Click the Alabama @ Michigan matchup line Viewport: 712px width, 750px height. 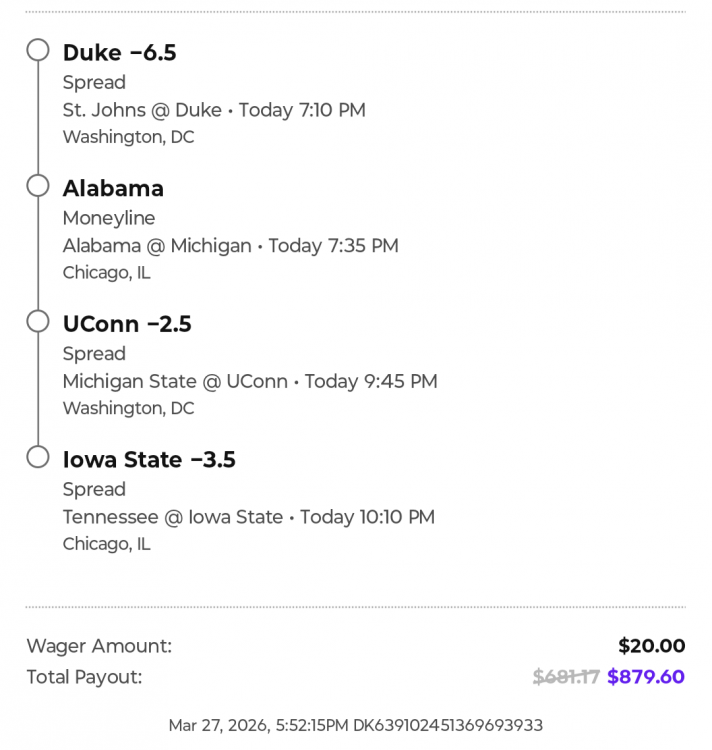230,246
